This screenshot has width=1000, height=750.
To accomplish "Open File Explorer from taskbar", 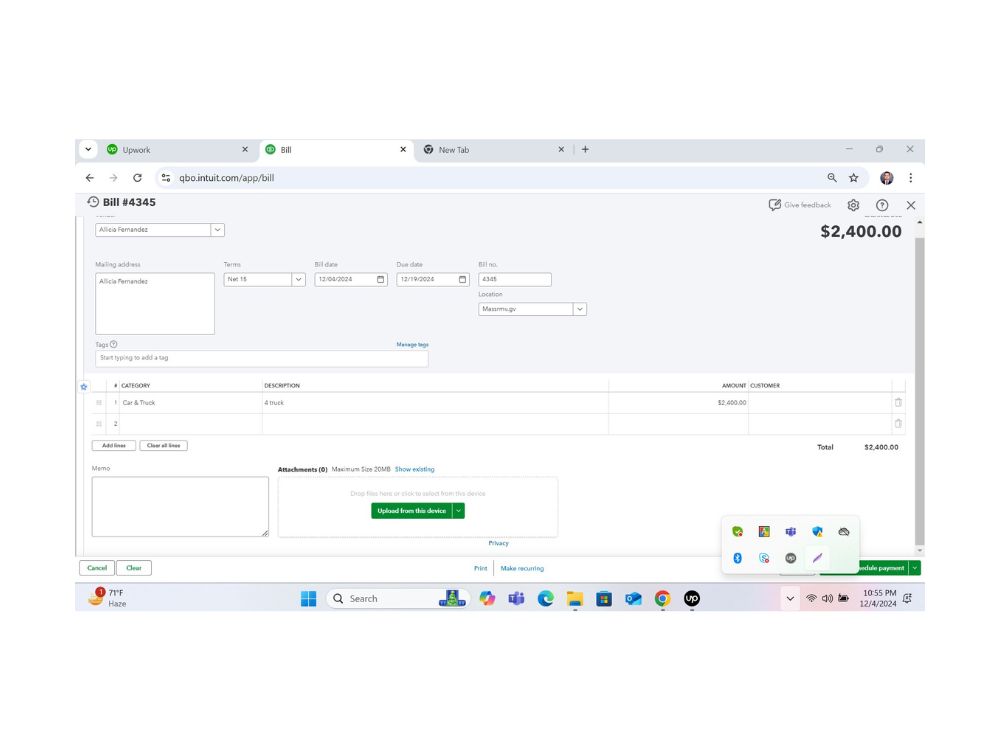I will [575, 598].
